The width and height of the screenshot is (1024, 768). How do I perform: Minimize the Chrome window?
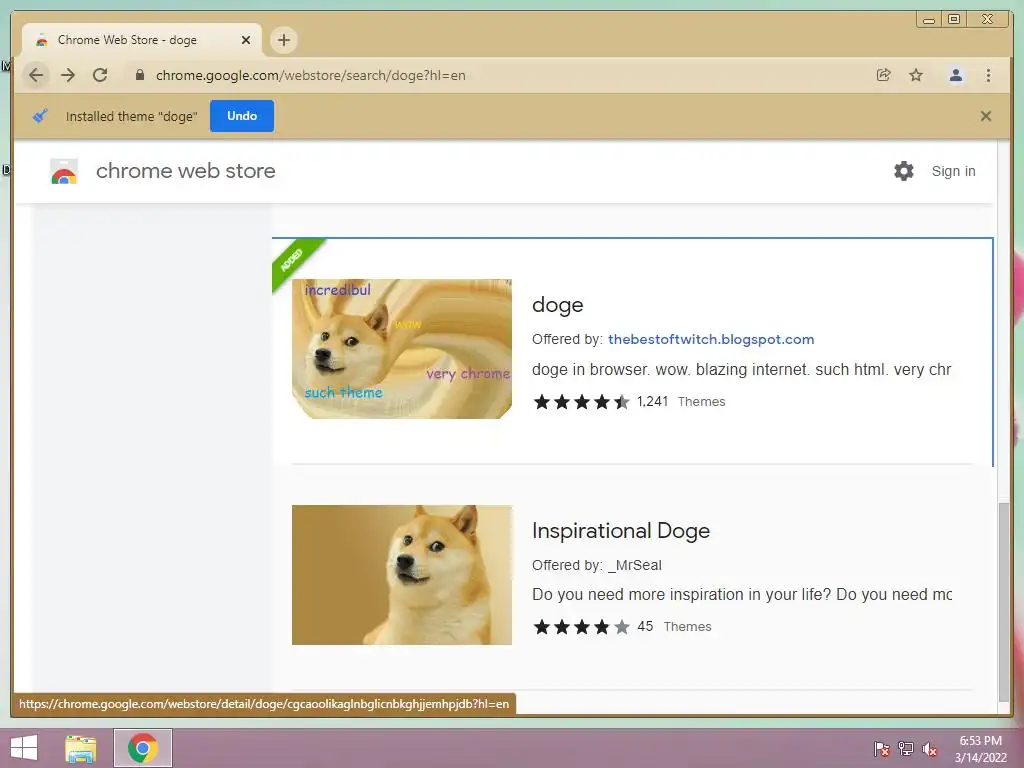929,20
